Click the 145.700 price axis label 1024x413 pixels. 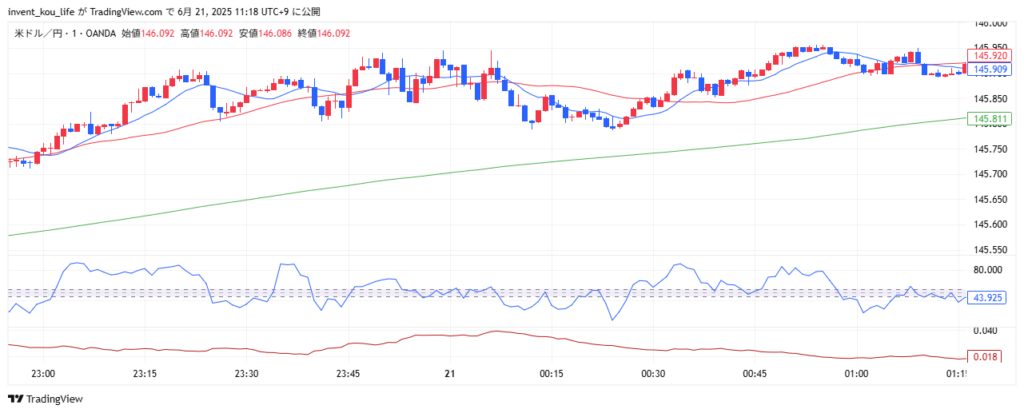[x=989, y=174]
